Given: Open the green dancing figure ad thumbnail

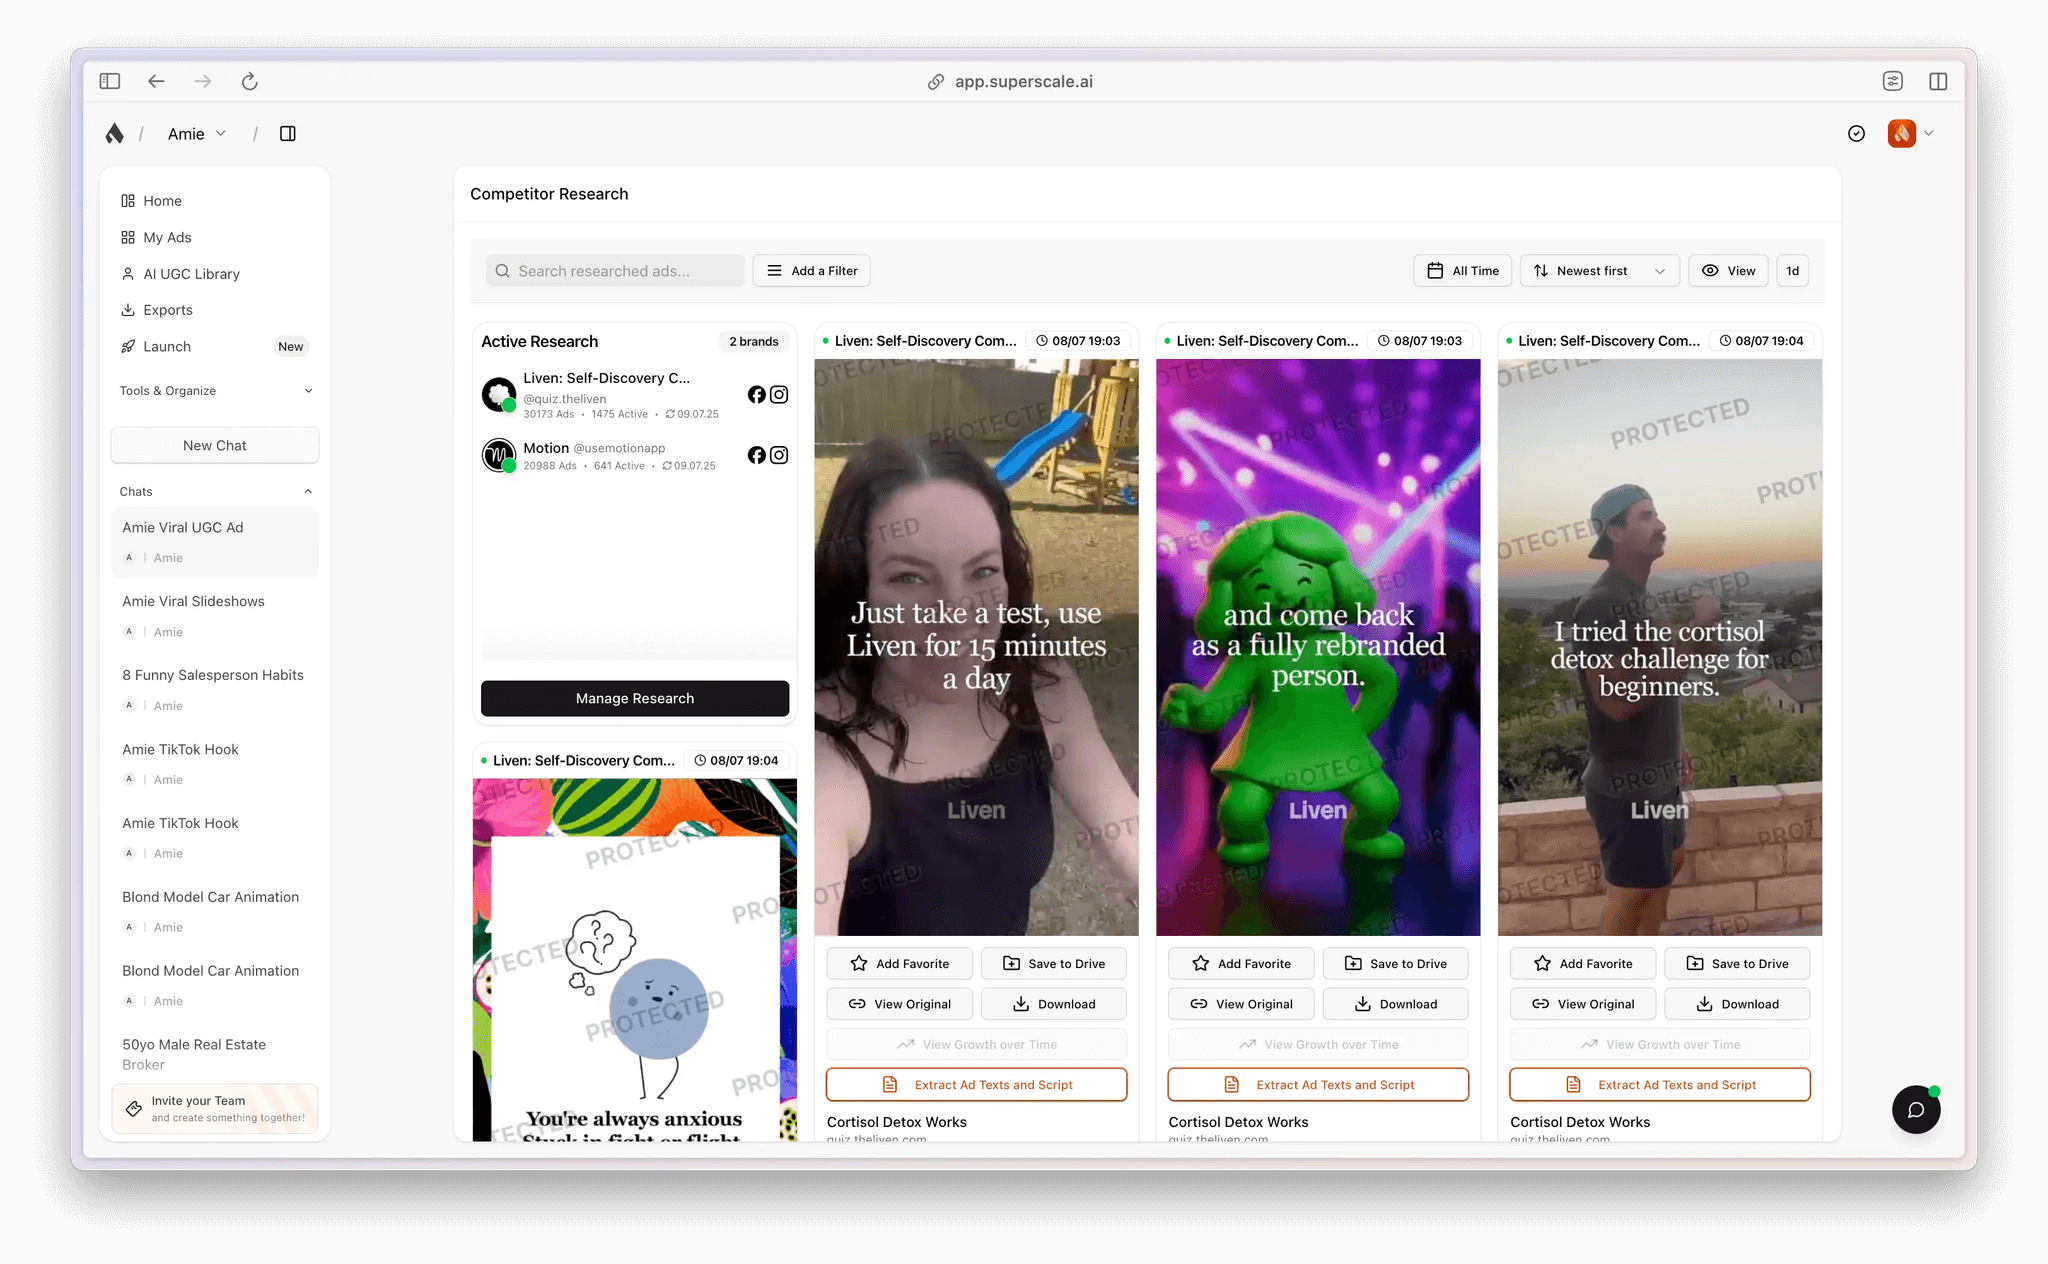Looking at the screenshot, I should point(1318,647).
